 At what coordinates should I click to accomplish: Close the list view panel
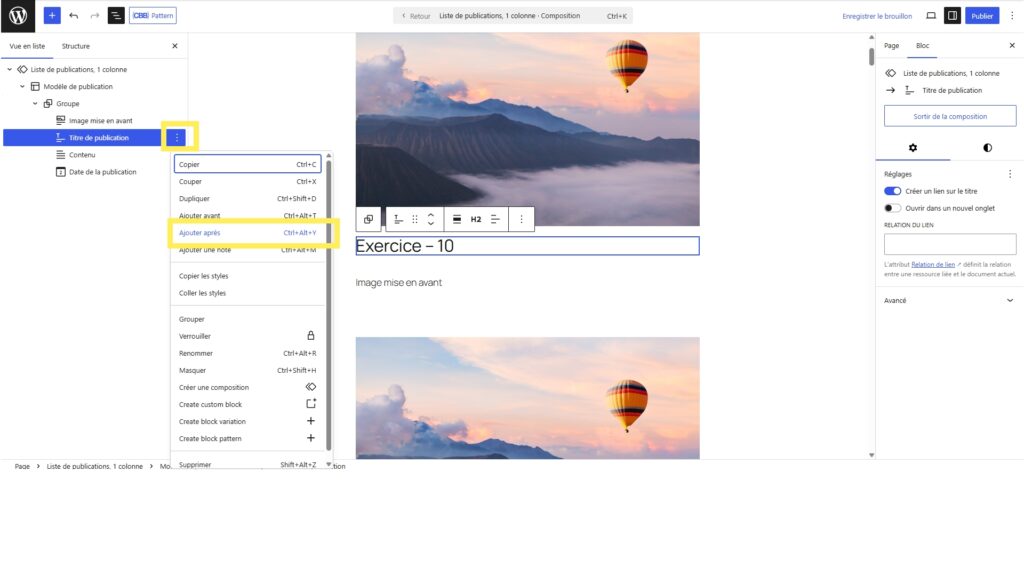pos(174,46)
